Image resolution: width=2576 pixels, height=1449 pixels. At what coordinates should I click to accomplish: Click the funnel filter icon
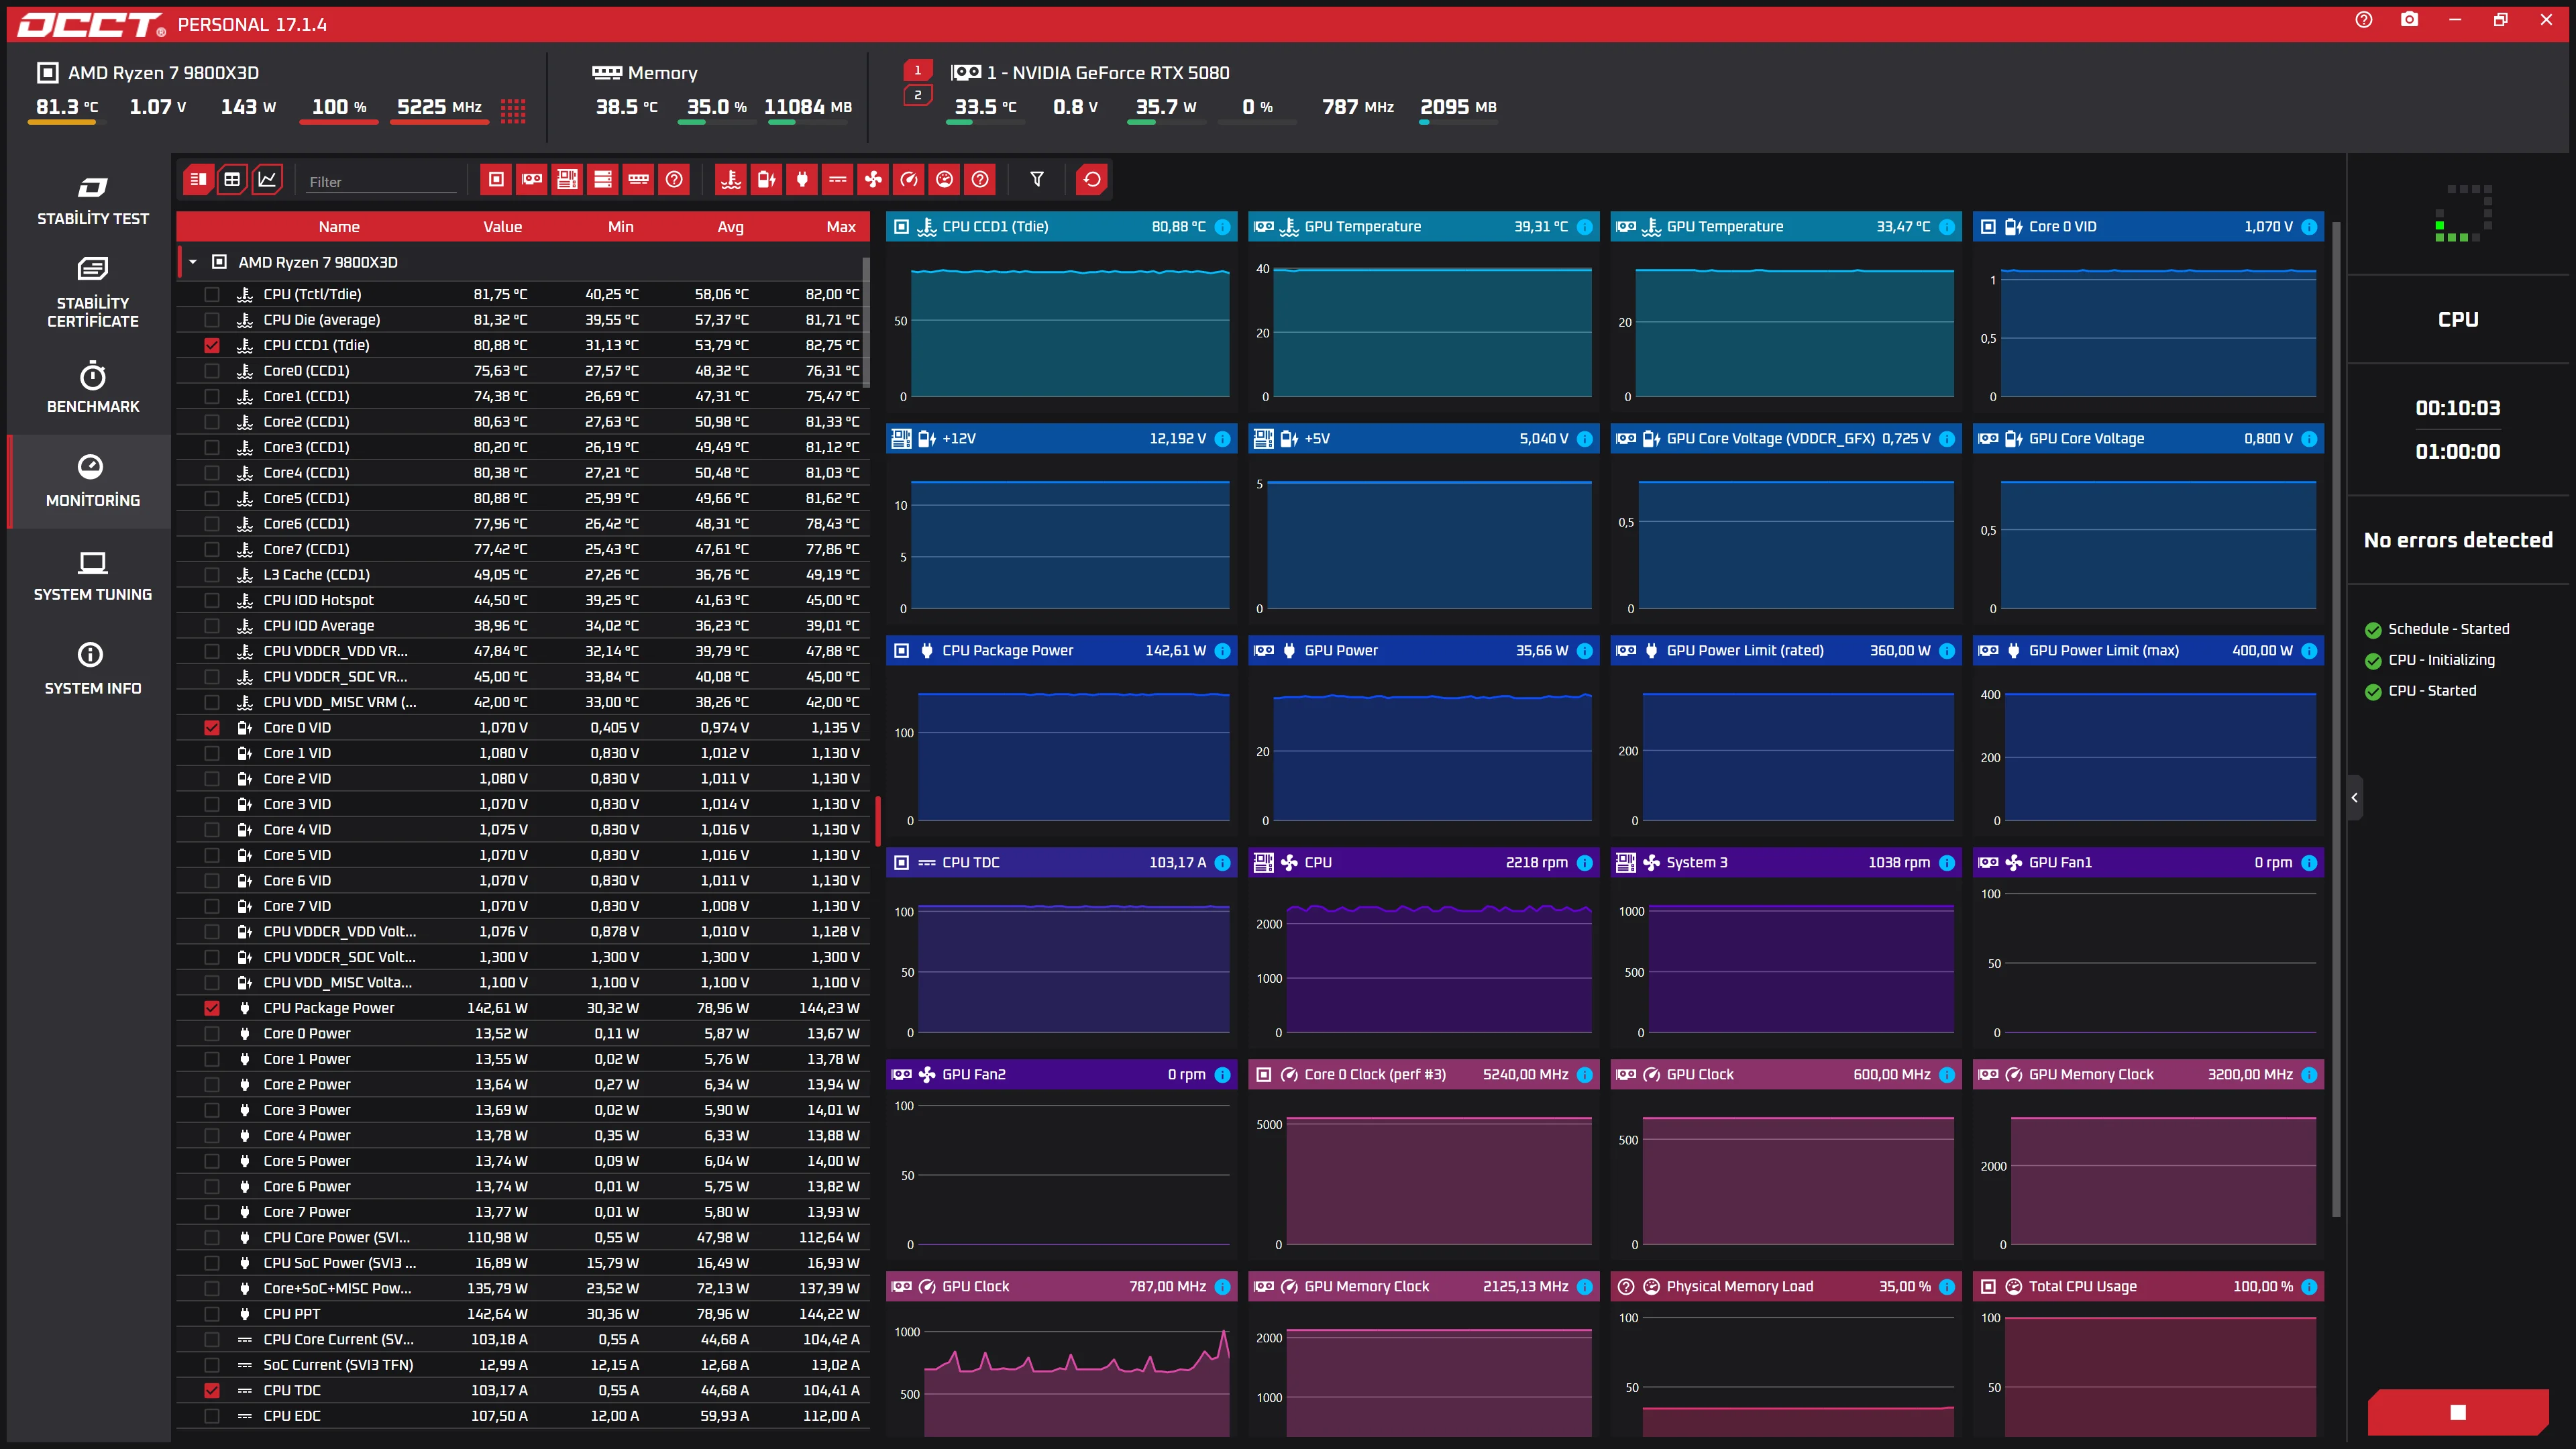pos(1037,180)
